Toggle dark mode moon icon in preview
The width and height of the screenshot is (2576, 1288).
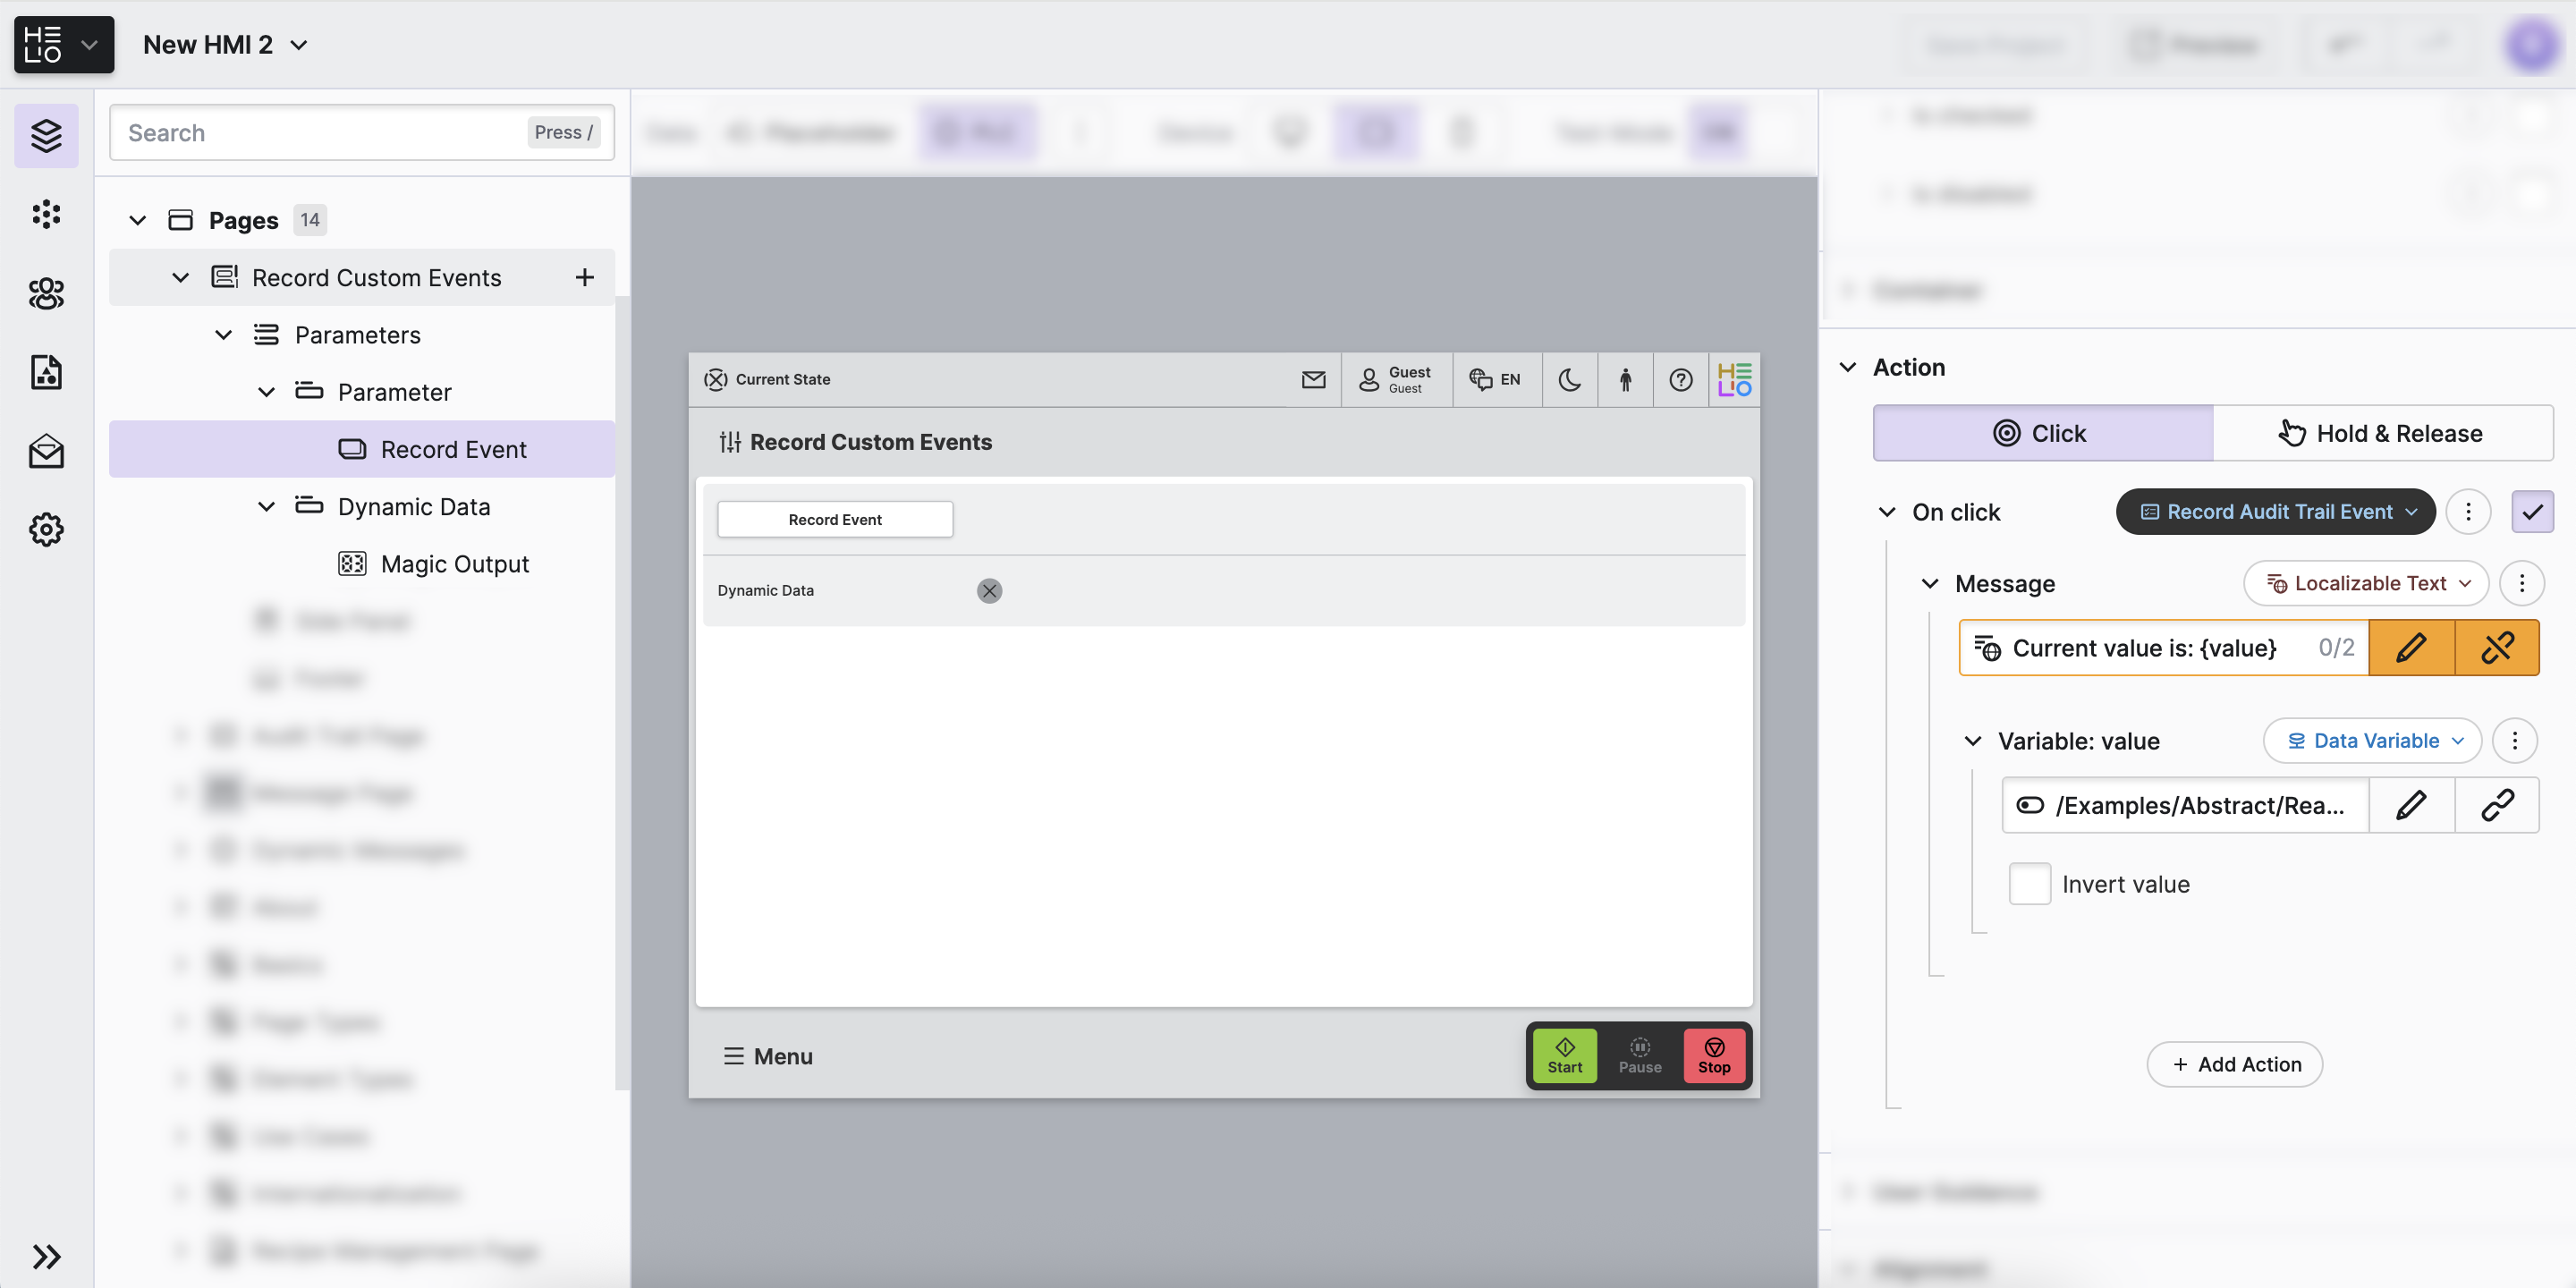(x=1569, y=380)
